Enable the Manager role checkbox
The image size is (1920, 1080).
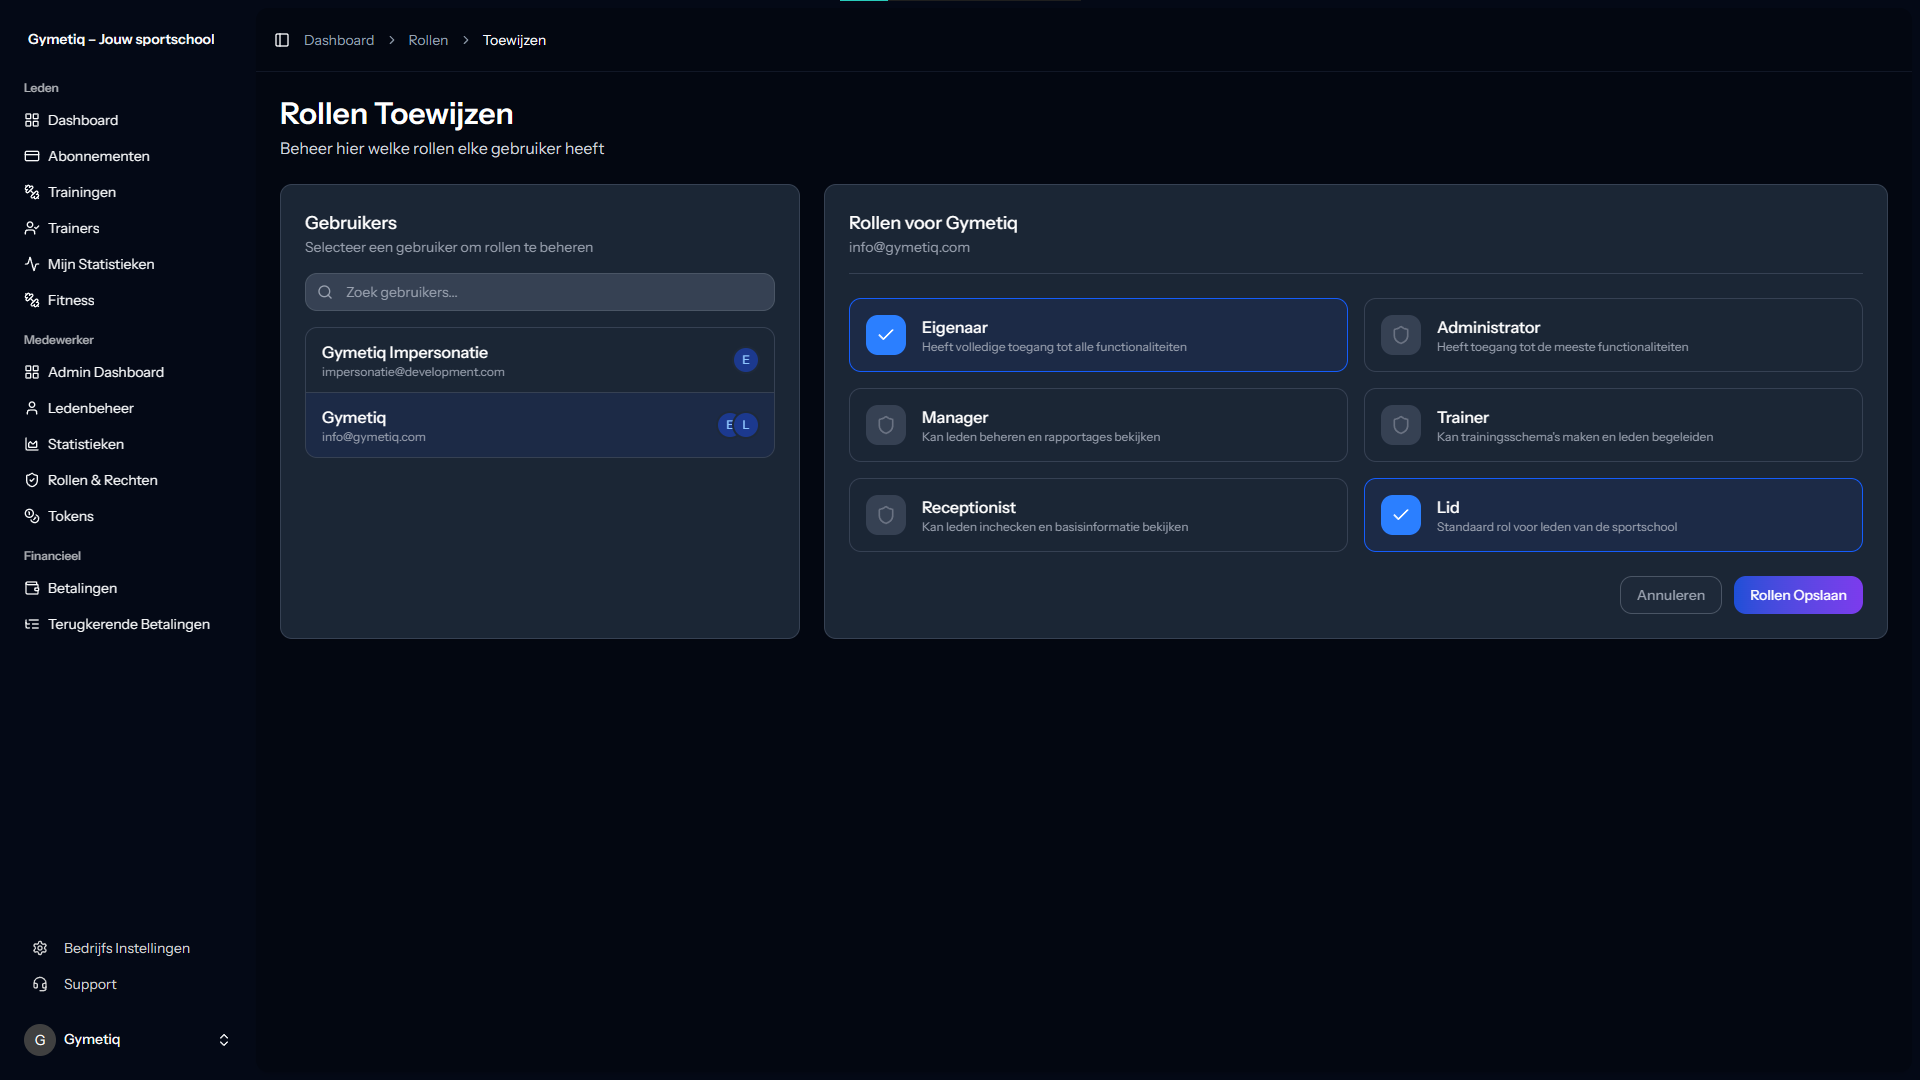(x=886, y=425)
